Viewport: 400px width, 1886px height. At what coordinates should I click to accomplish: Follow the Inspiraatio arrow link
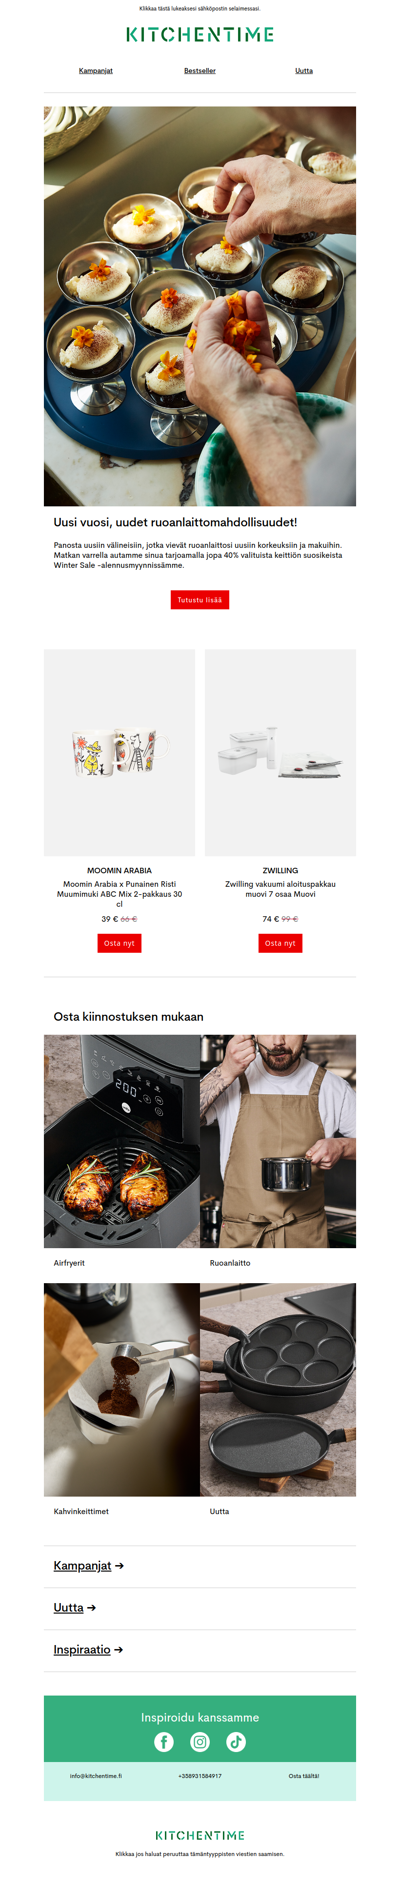[x=88, y=1650]
